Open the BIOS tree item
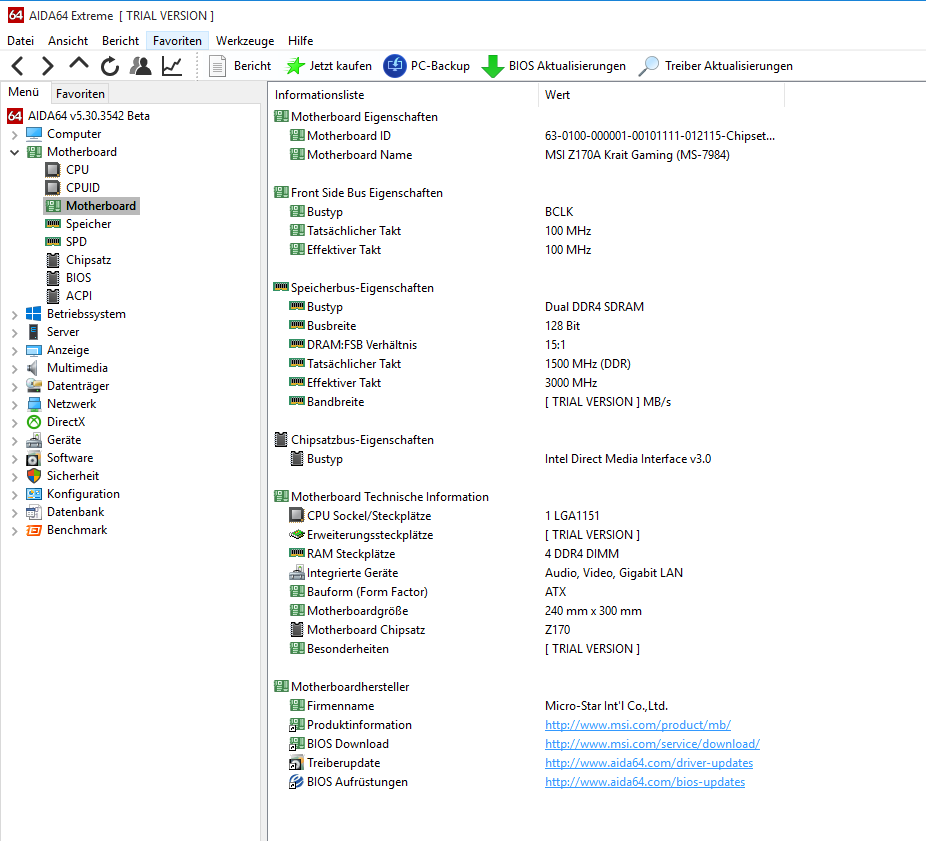926x841 pixels. (79, 278)
